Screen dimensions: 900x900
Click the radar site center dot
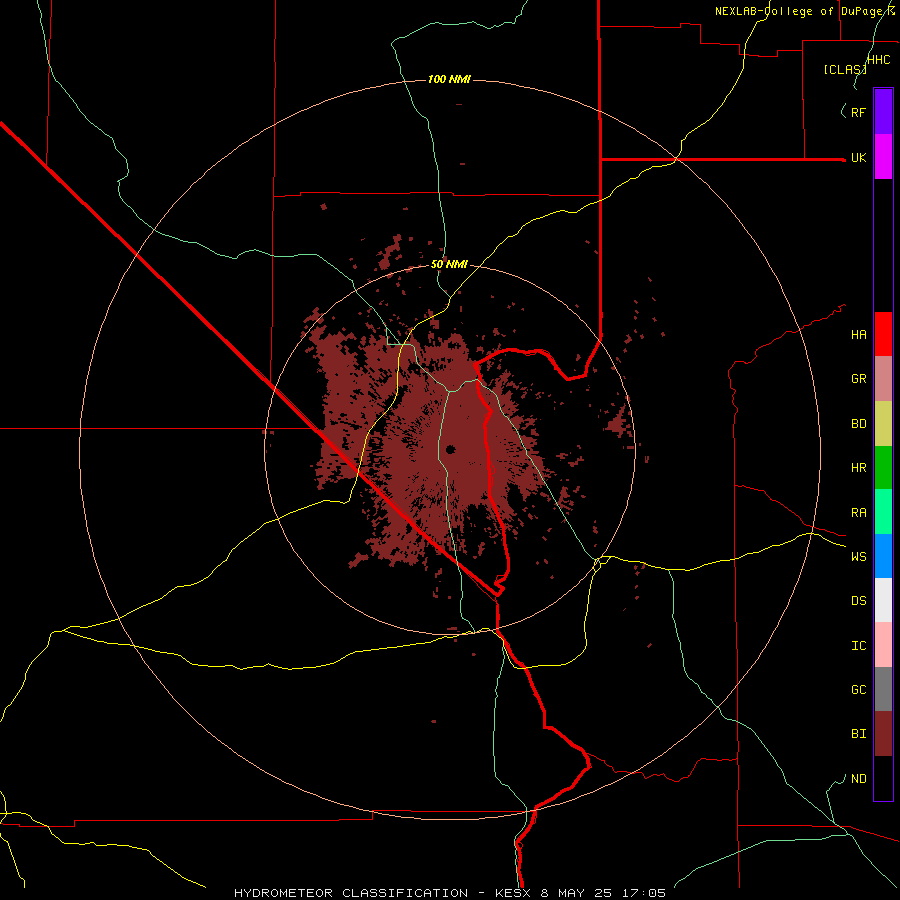(450, 449)
